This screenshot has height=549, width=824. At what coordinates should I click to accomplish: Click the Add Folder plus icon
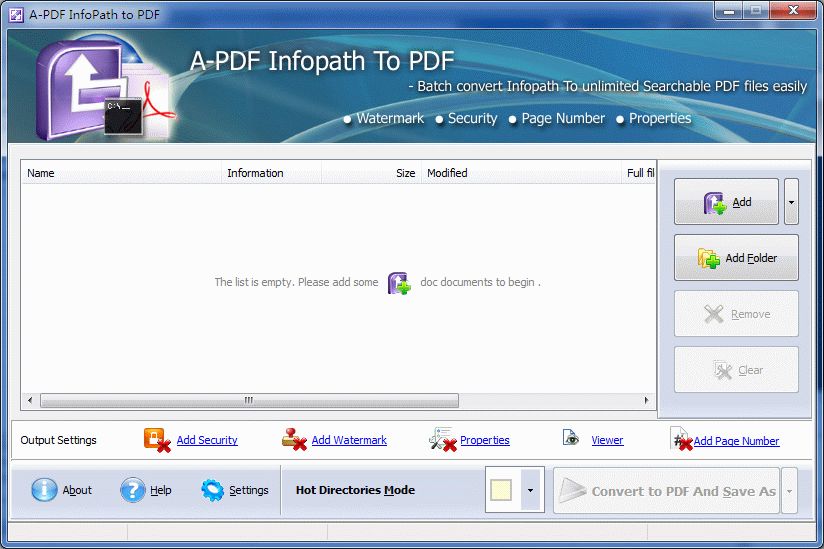(709, 258)
